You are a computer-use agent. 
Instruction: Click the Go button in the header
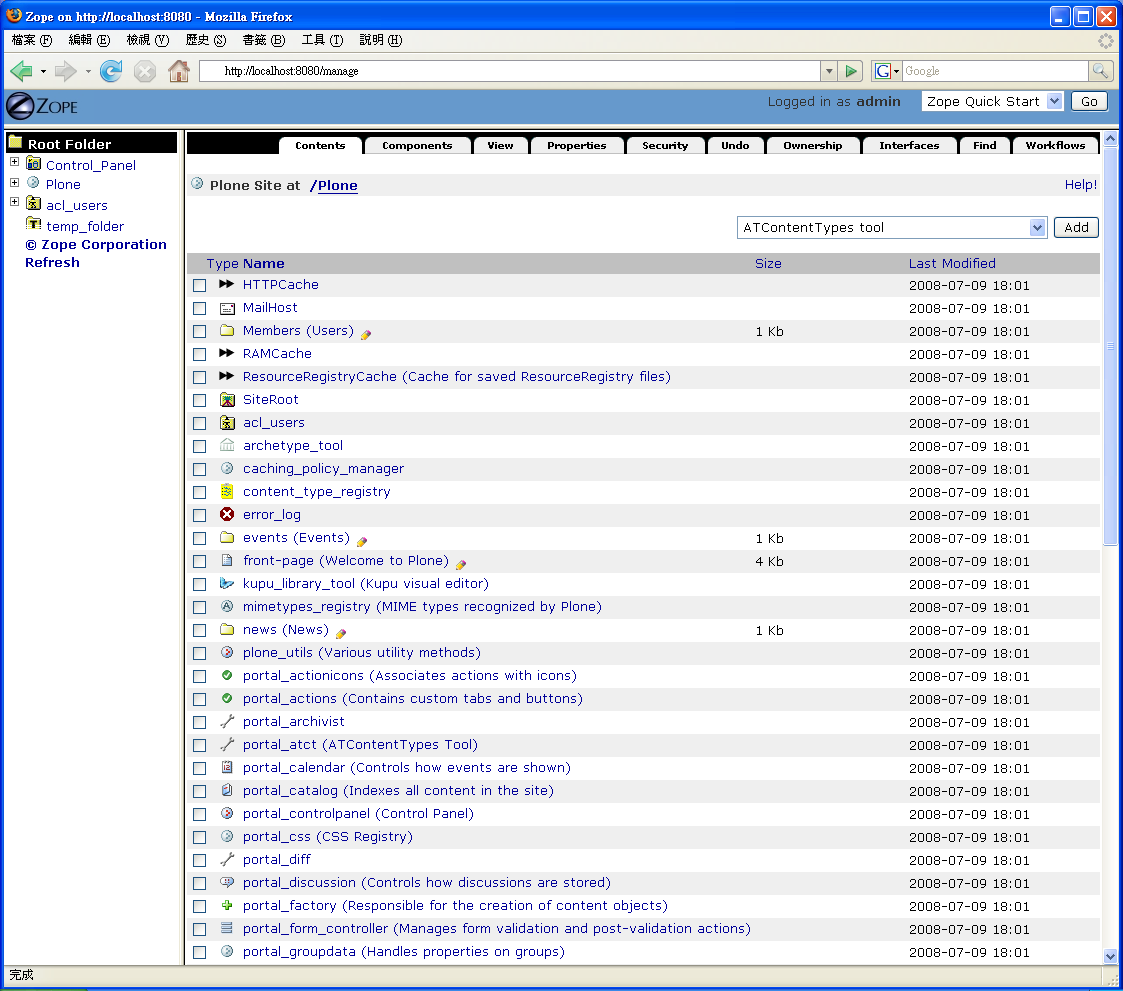[x=1089, y=102]
